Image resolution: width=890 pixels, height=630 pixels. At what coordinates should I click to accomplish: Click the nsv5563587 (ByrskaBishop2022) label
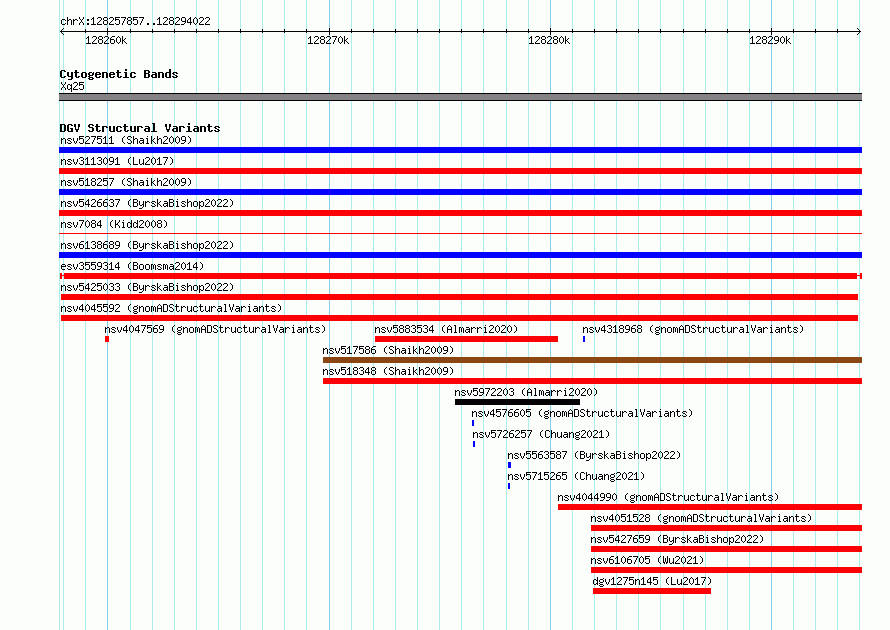click(594, 455)
